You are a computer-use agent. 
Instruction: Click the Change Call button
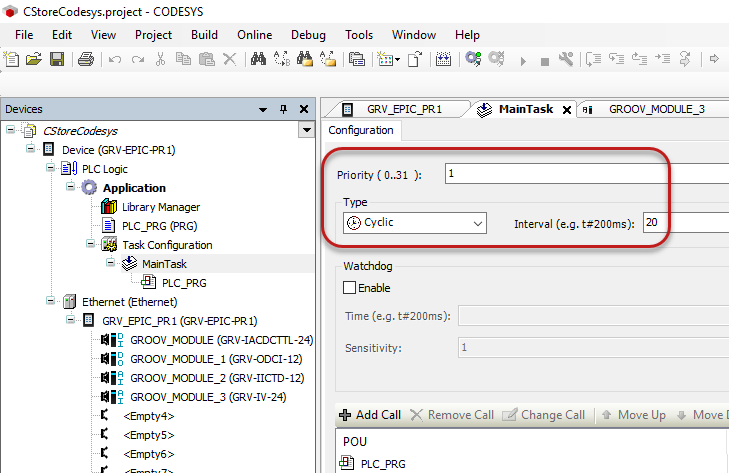[x=544, y=415]
